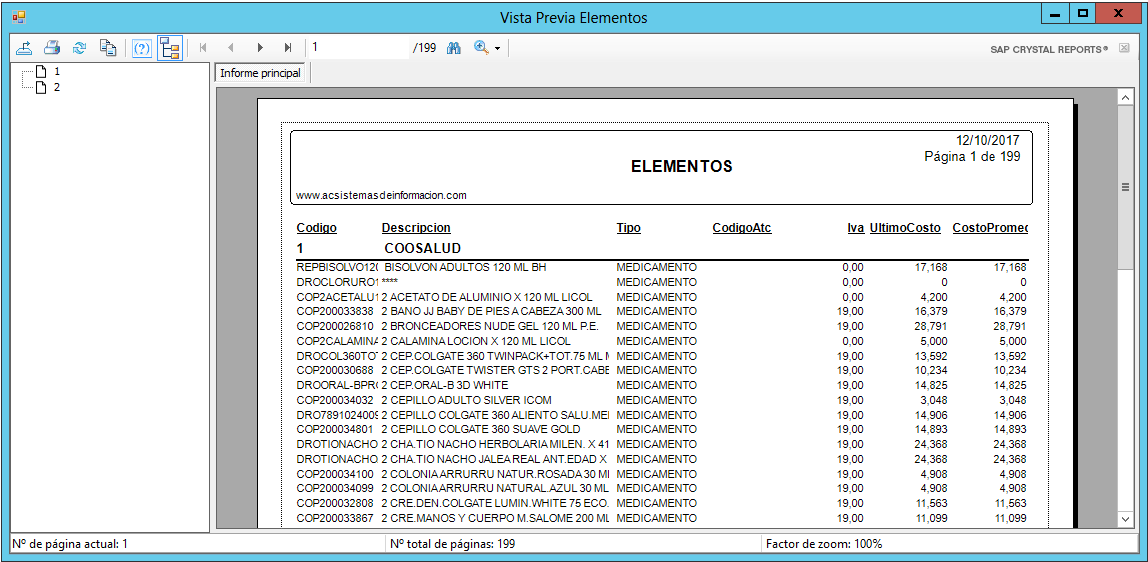The width and height of the screenshot is (1148, 562).
Task: Switch to Informe principal tab
Action: 261,73
